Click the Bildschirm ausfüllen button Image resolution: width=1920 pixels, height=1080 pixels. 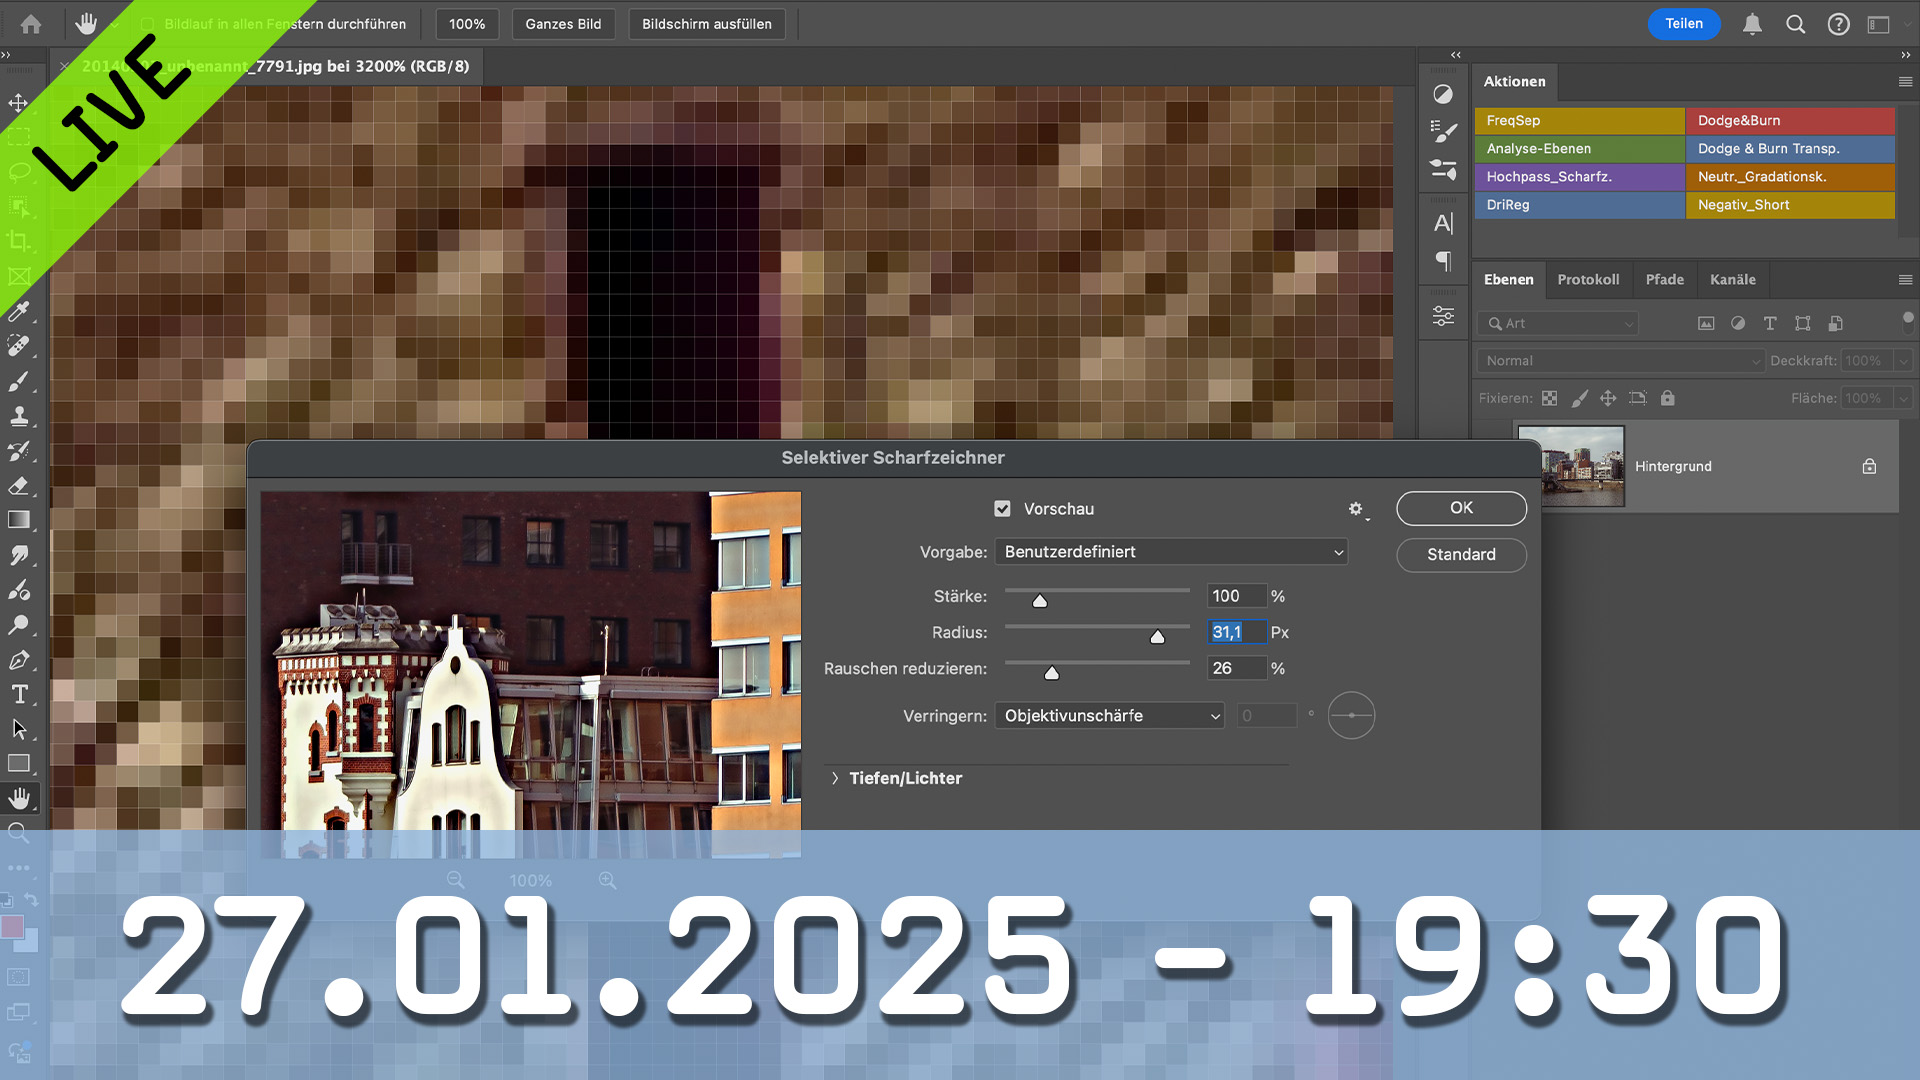click(x=706, y=24)
